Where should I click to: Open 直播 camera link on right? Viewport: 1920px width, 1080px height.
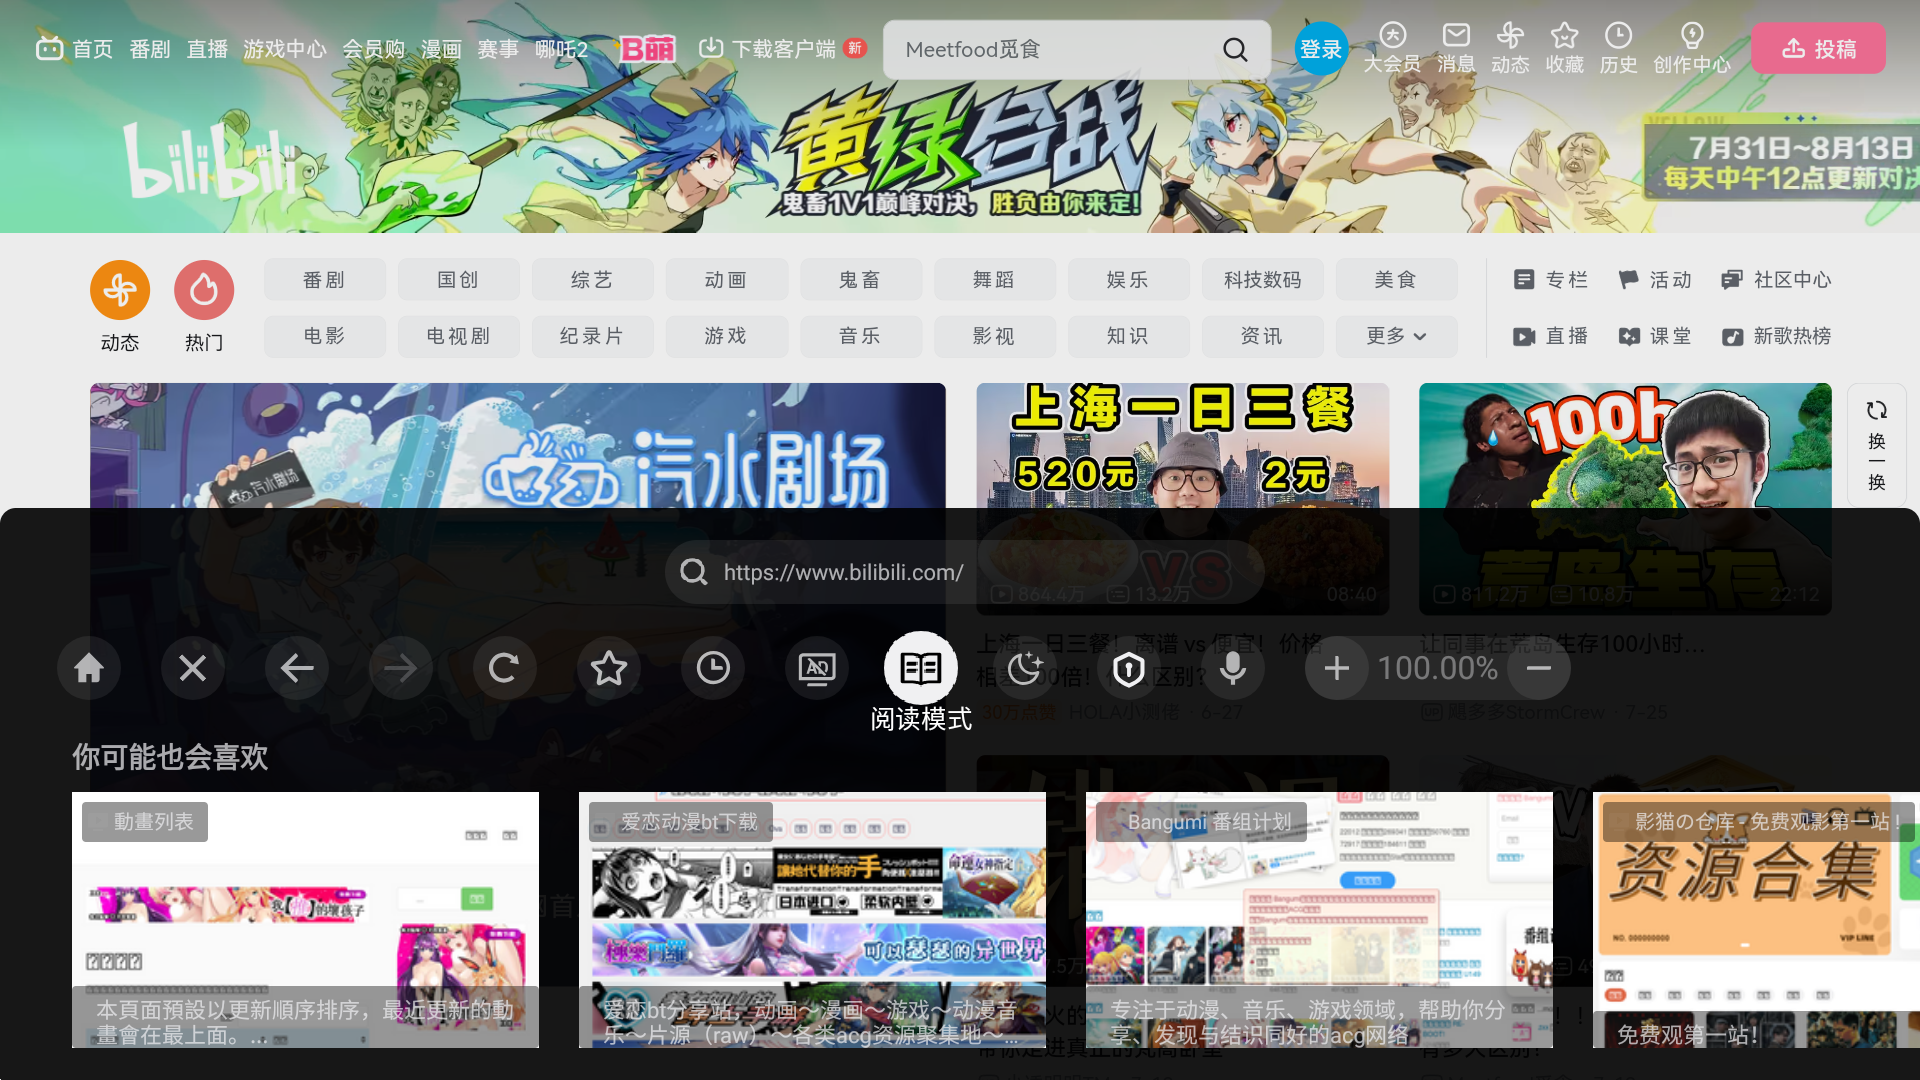(x=1551, y=336)
